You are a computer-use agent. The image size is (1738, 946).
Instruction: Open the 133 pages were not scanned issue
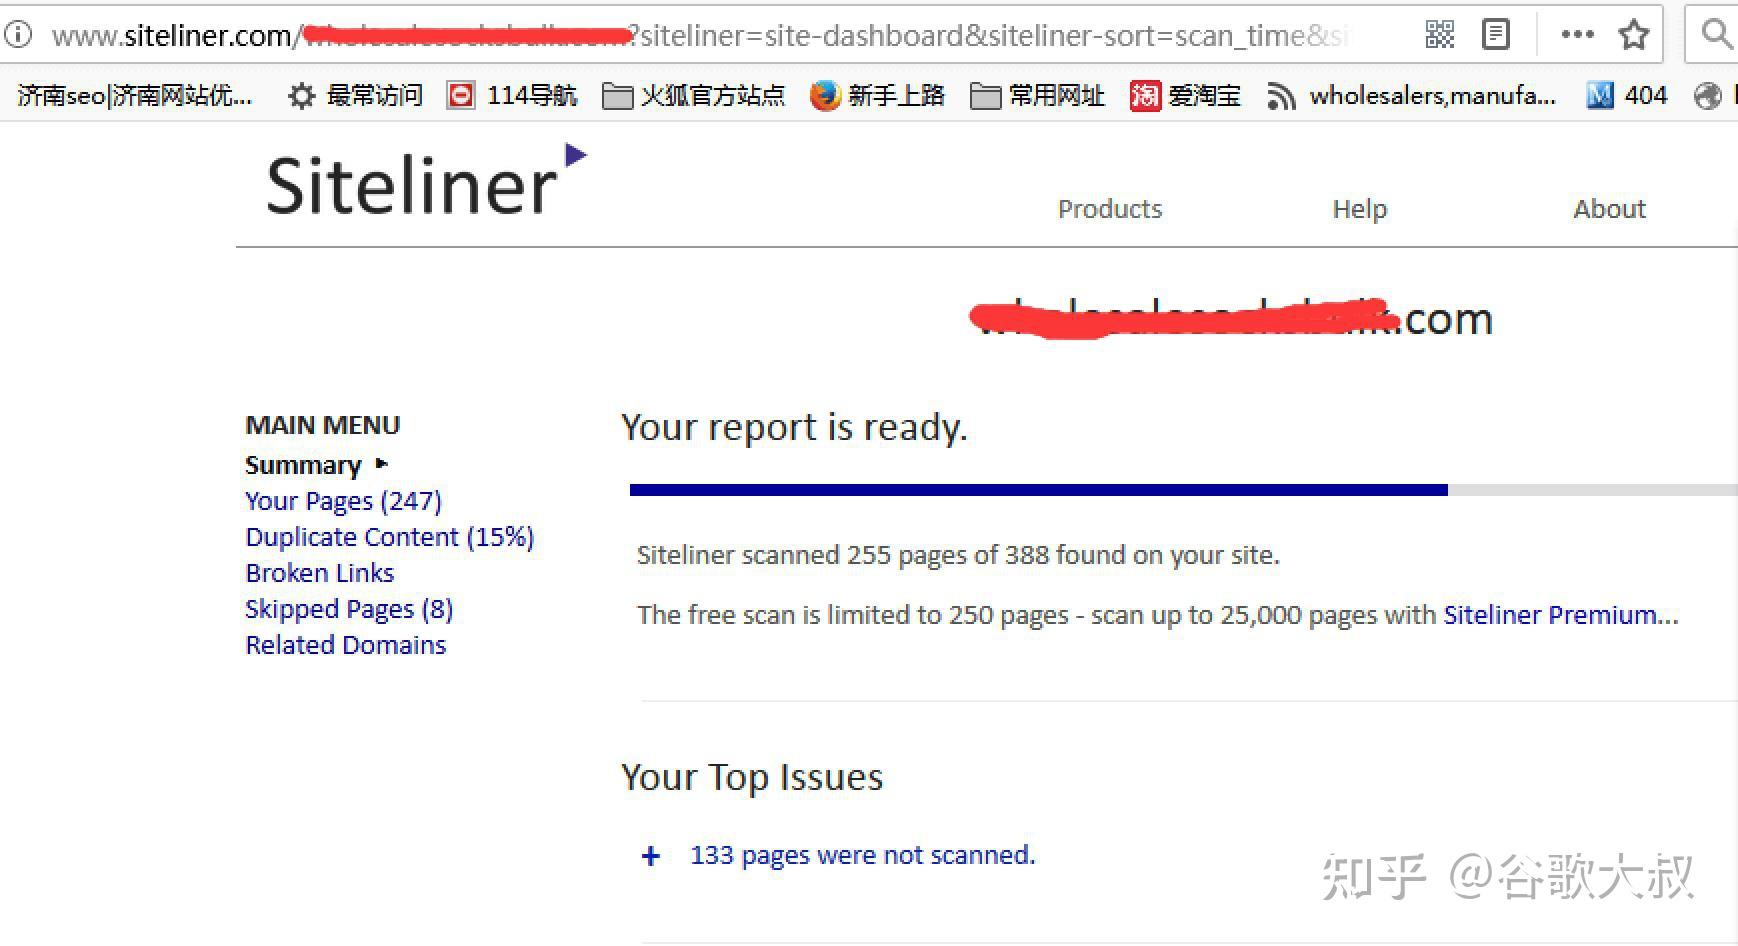click(x=863, y=855)
